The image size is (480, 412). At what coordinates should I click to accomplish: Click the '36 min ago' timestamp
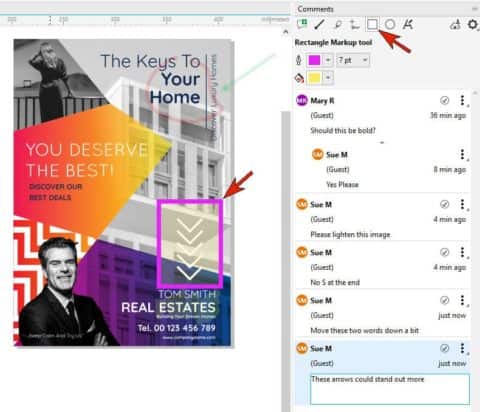pos(448,116)
